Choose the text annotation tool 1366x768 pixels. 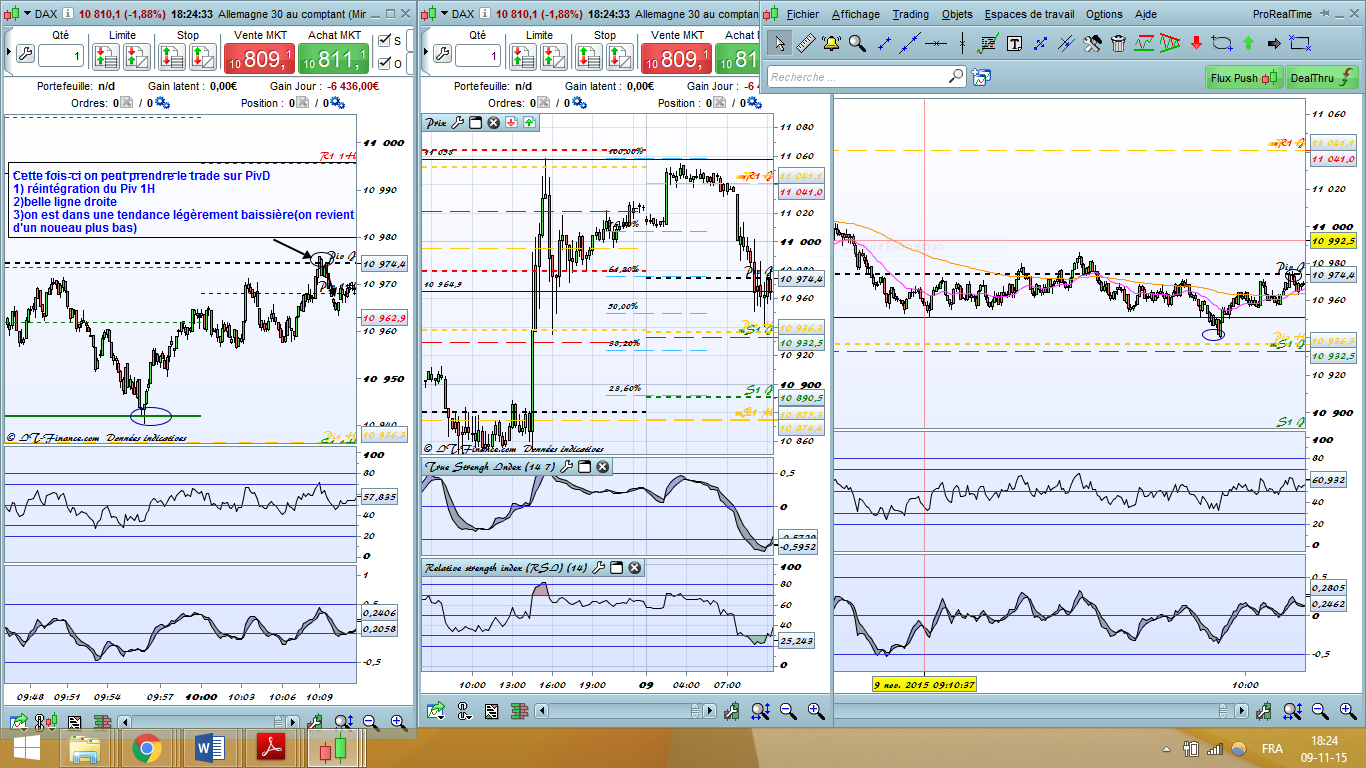1014,43
